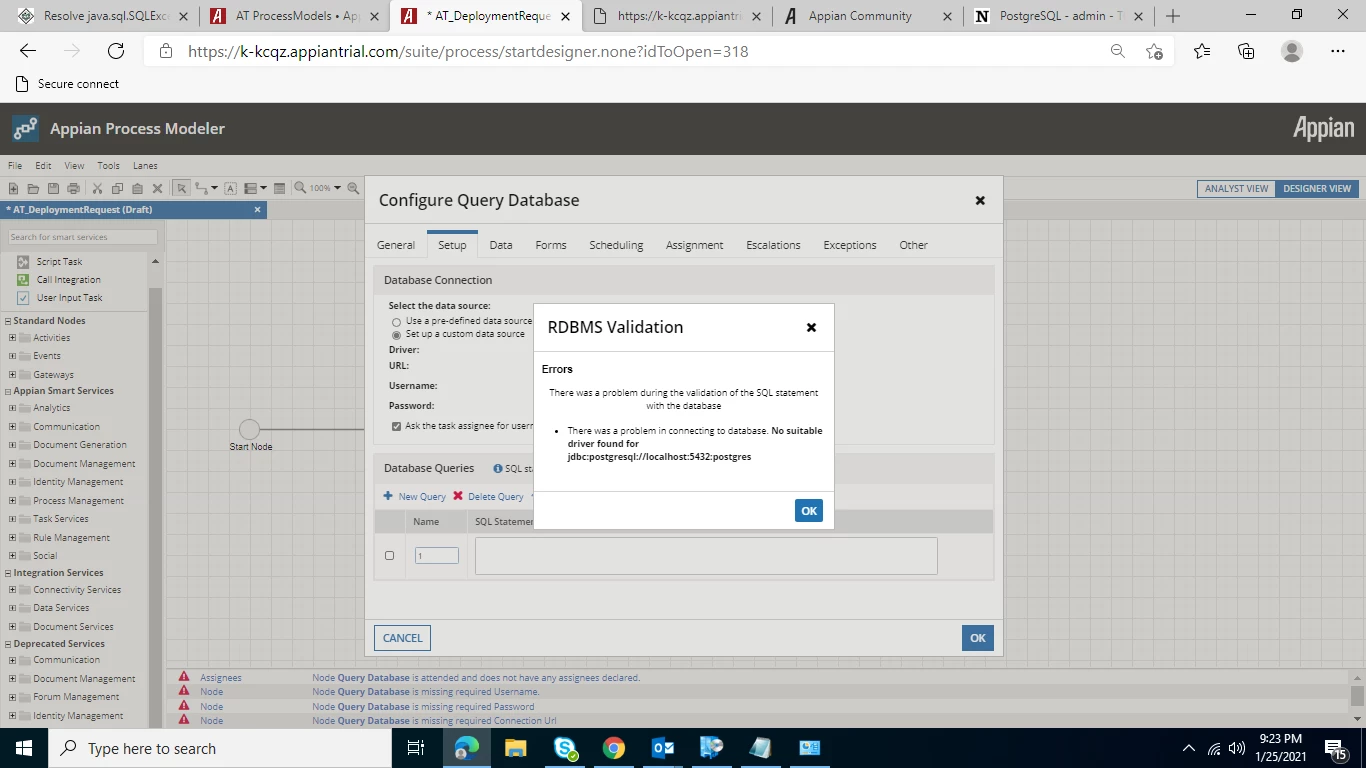The width and height of the screenshot is (1366, 768).
Task: Open File Explorer from the taskbar
Action: [516, 748]
